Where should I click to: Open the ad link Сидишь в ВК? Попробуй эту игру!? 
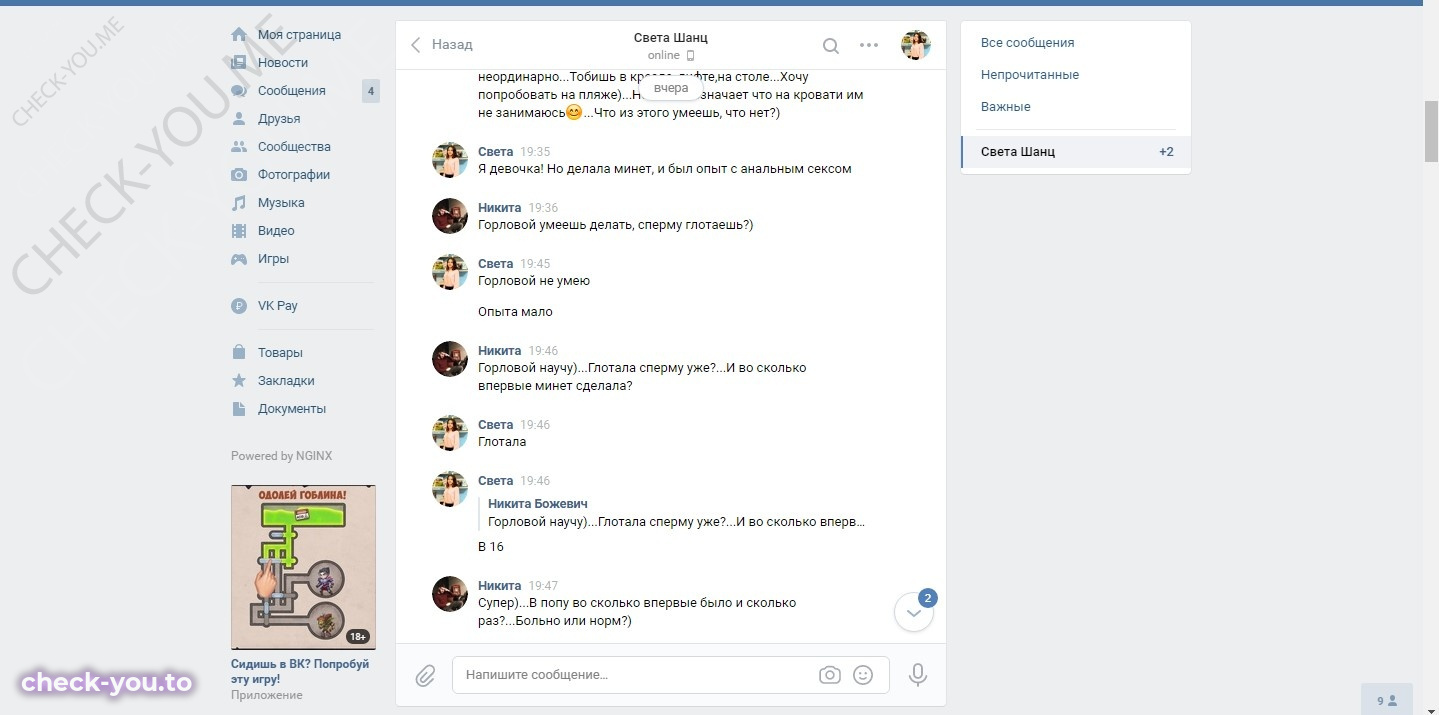pos(300,672)
